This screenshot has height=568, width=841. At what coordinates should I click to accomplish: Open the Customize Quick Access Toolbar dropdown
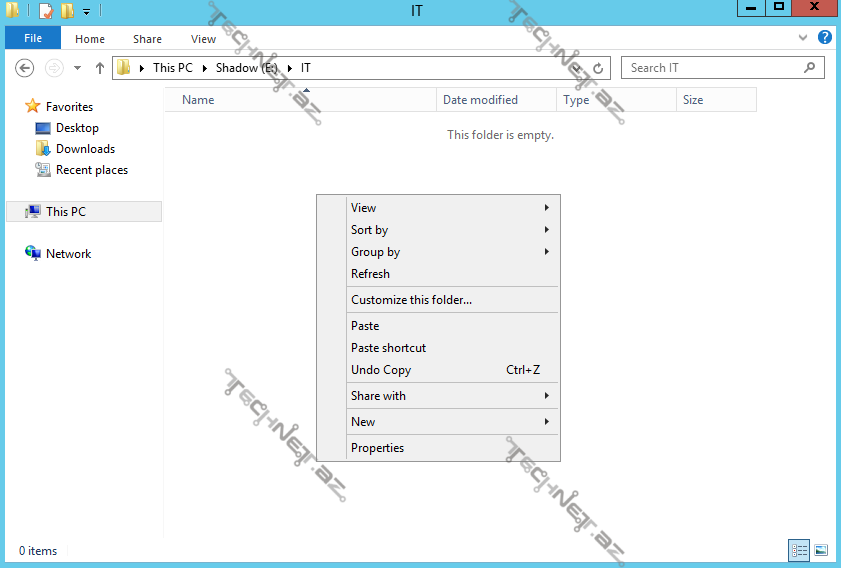tap(86, 12)
